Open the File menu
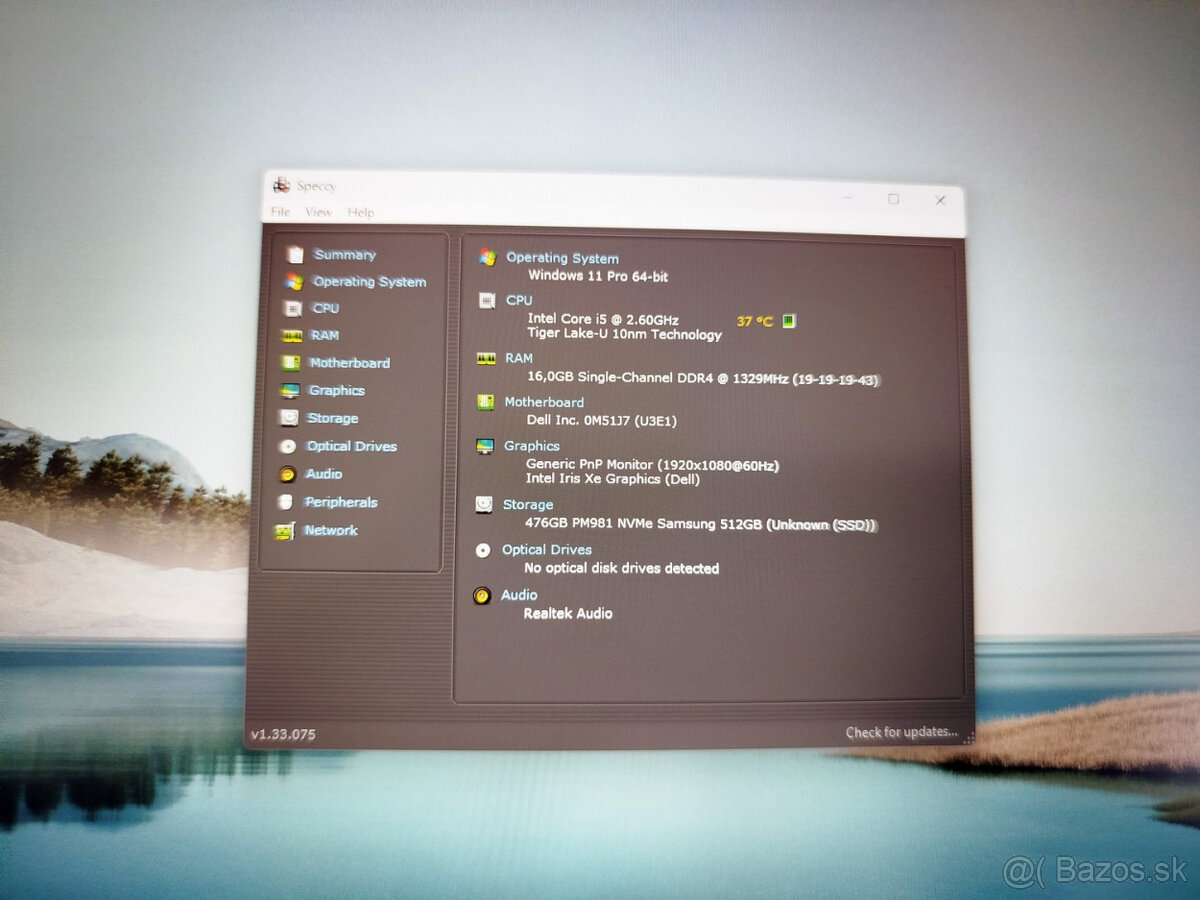Viewport: 1200px width, 900px height. pyautogui.click(x=281, y=212)
